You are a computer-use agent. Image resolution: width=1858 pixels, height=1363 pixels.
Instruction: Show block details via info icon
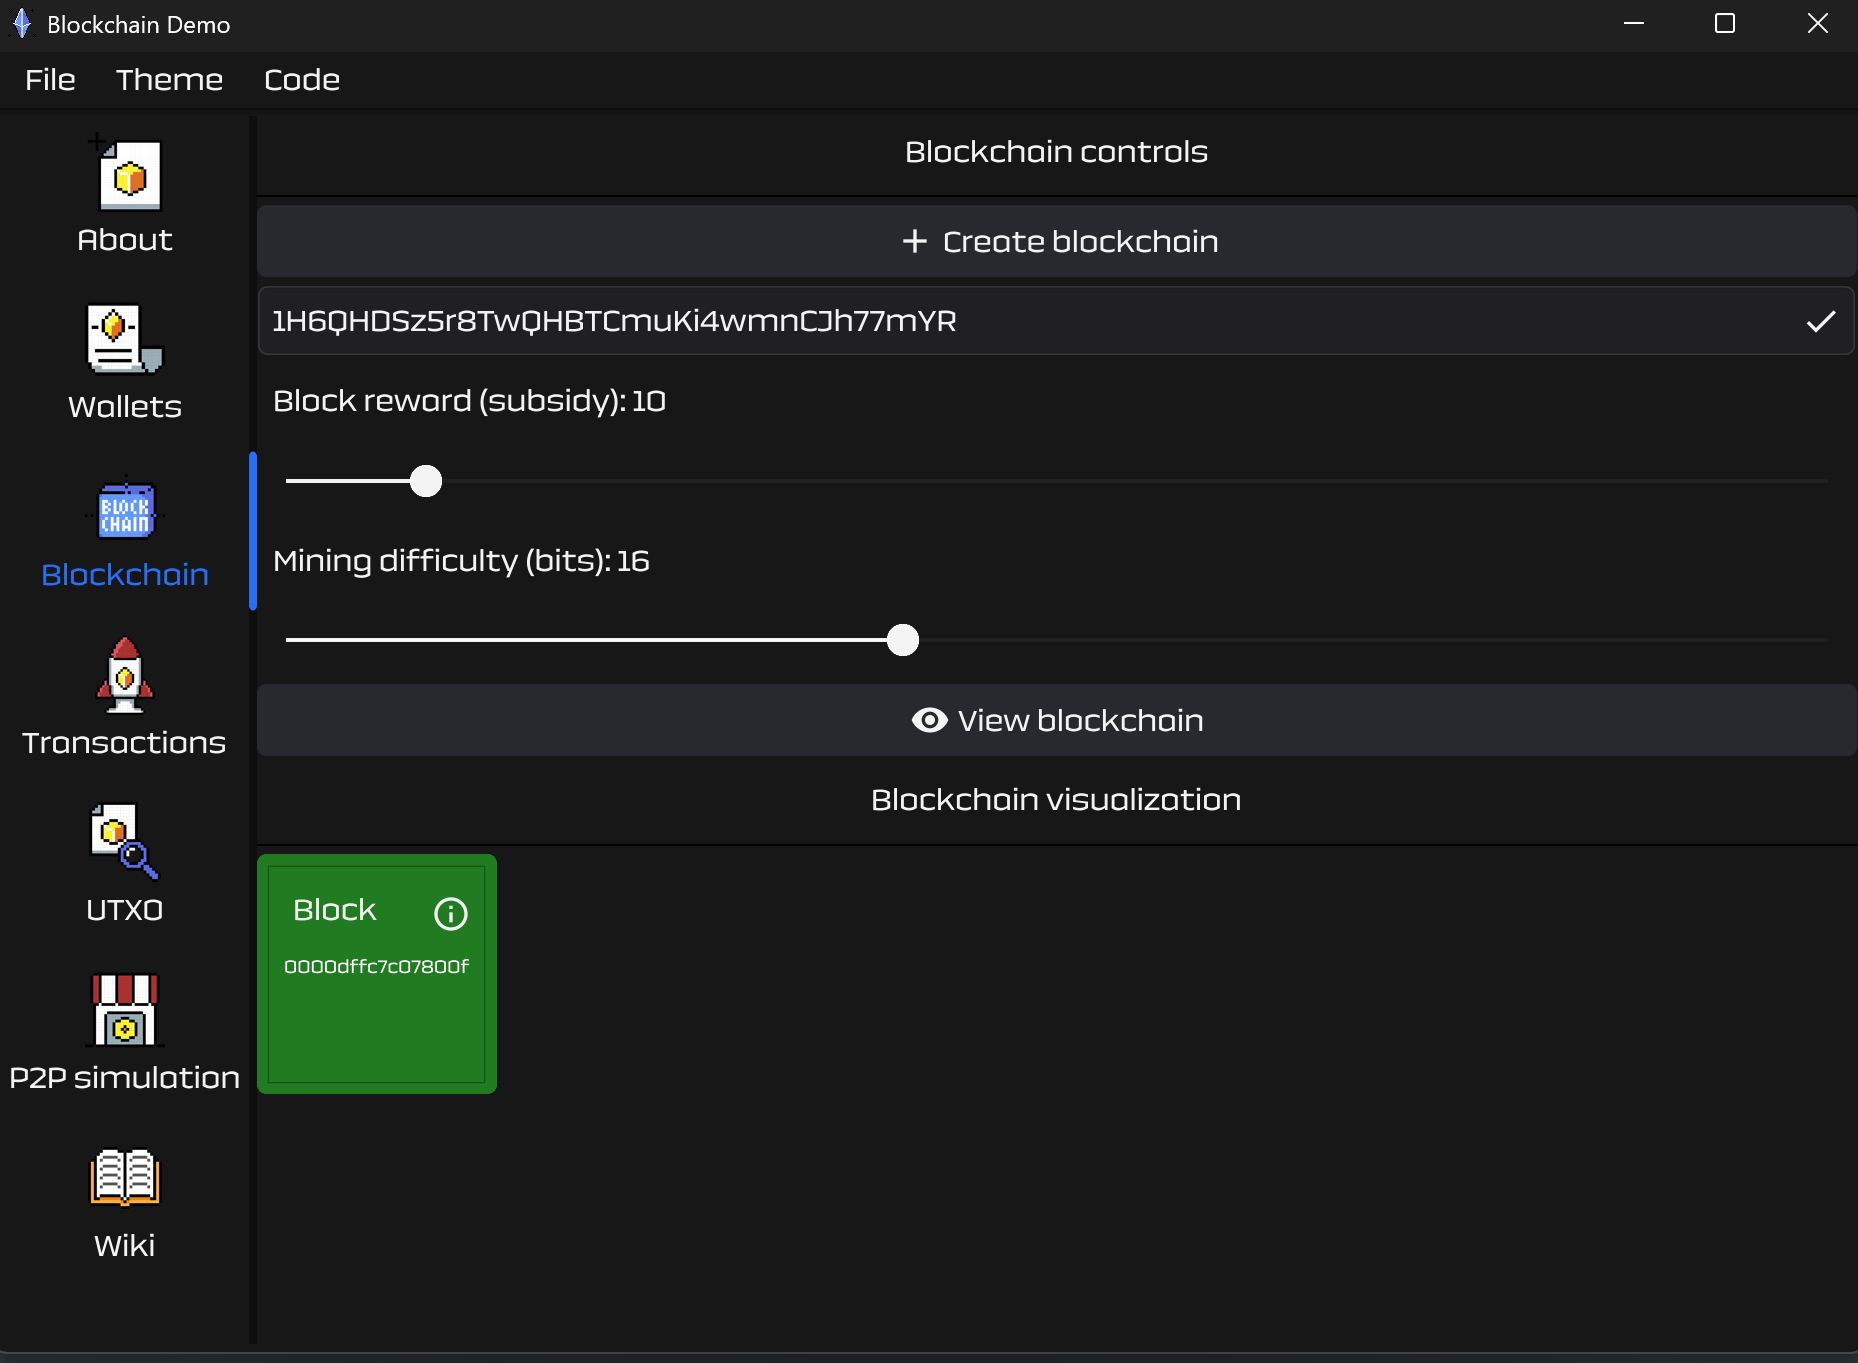pyautogui.click(x=451, y=914)
